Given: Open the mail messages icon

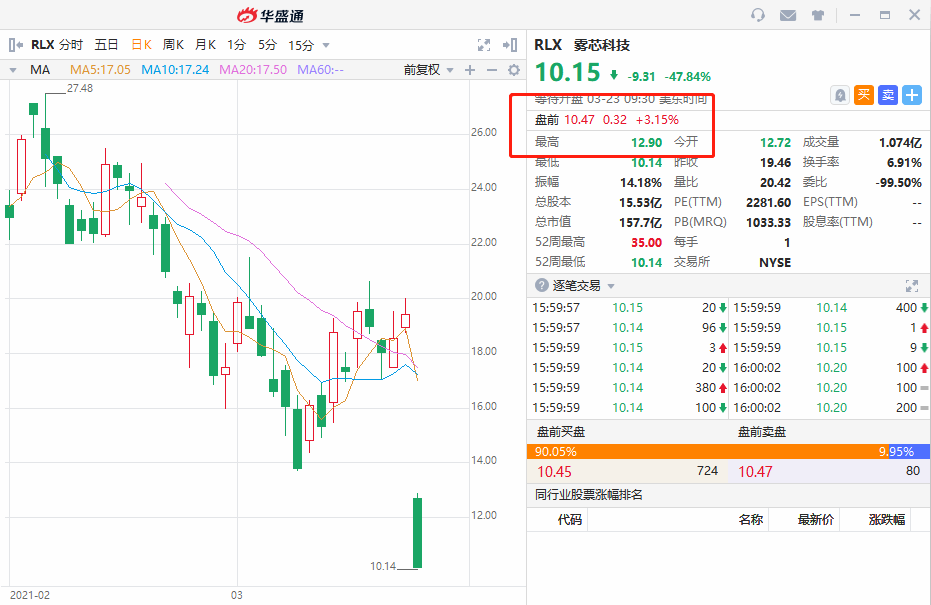Looking at the screenshot, I should [788, 15].
